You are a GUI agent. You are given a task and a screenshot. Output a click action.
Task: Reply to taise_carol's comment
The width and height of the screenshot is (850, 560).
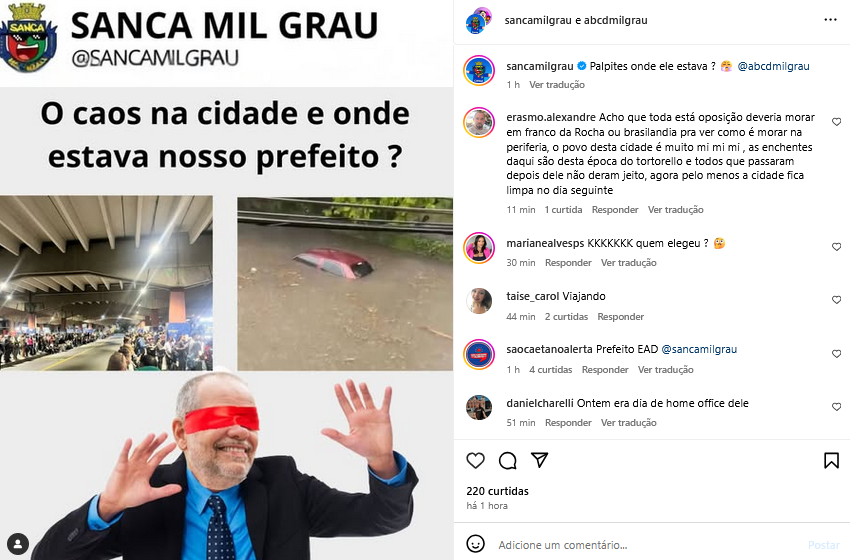(x=620, y=317)
